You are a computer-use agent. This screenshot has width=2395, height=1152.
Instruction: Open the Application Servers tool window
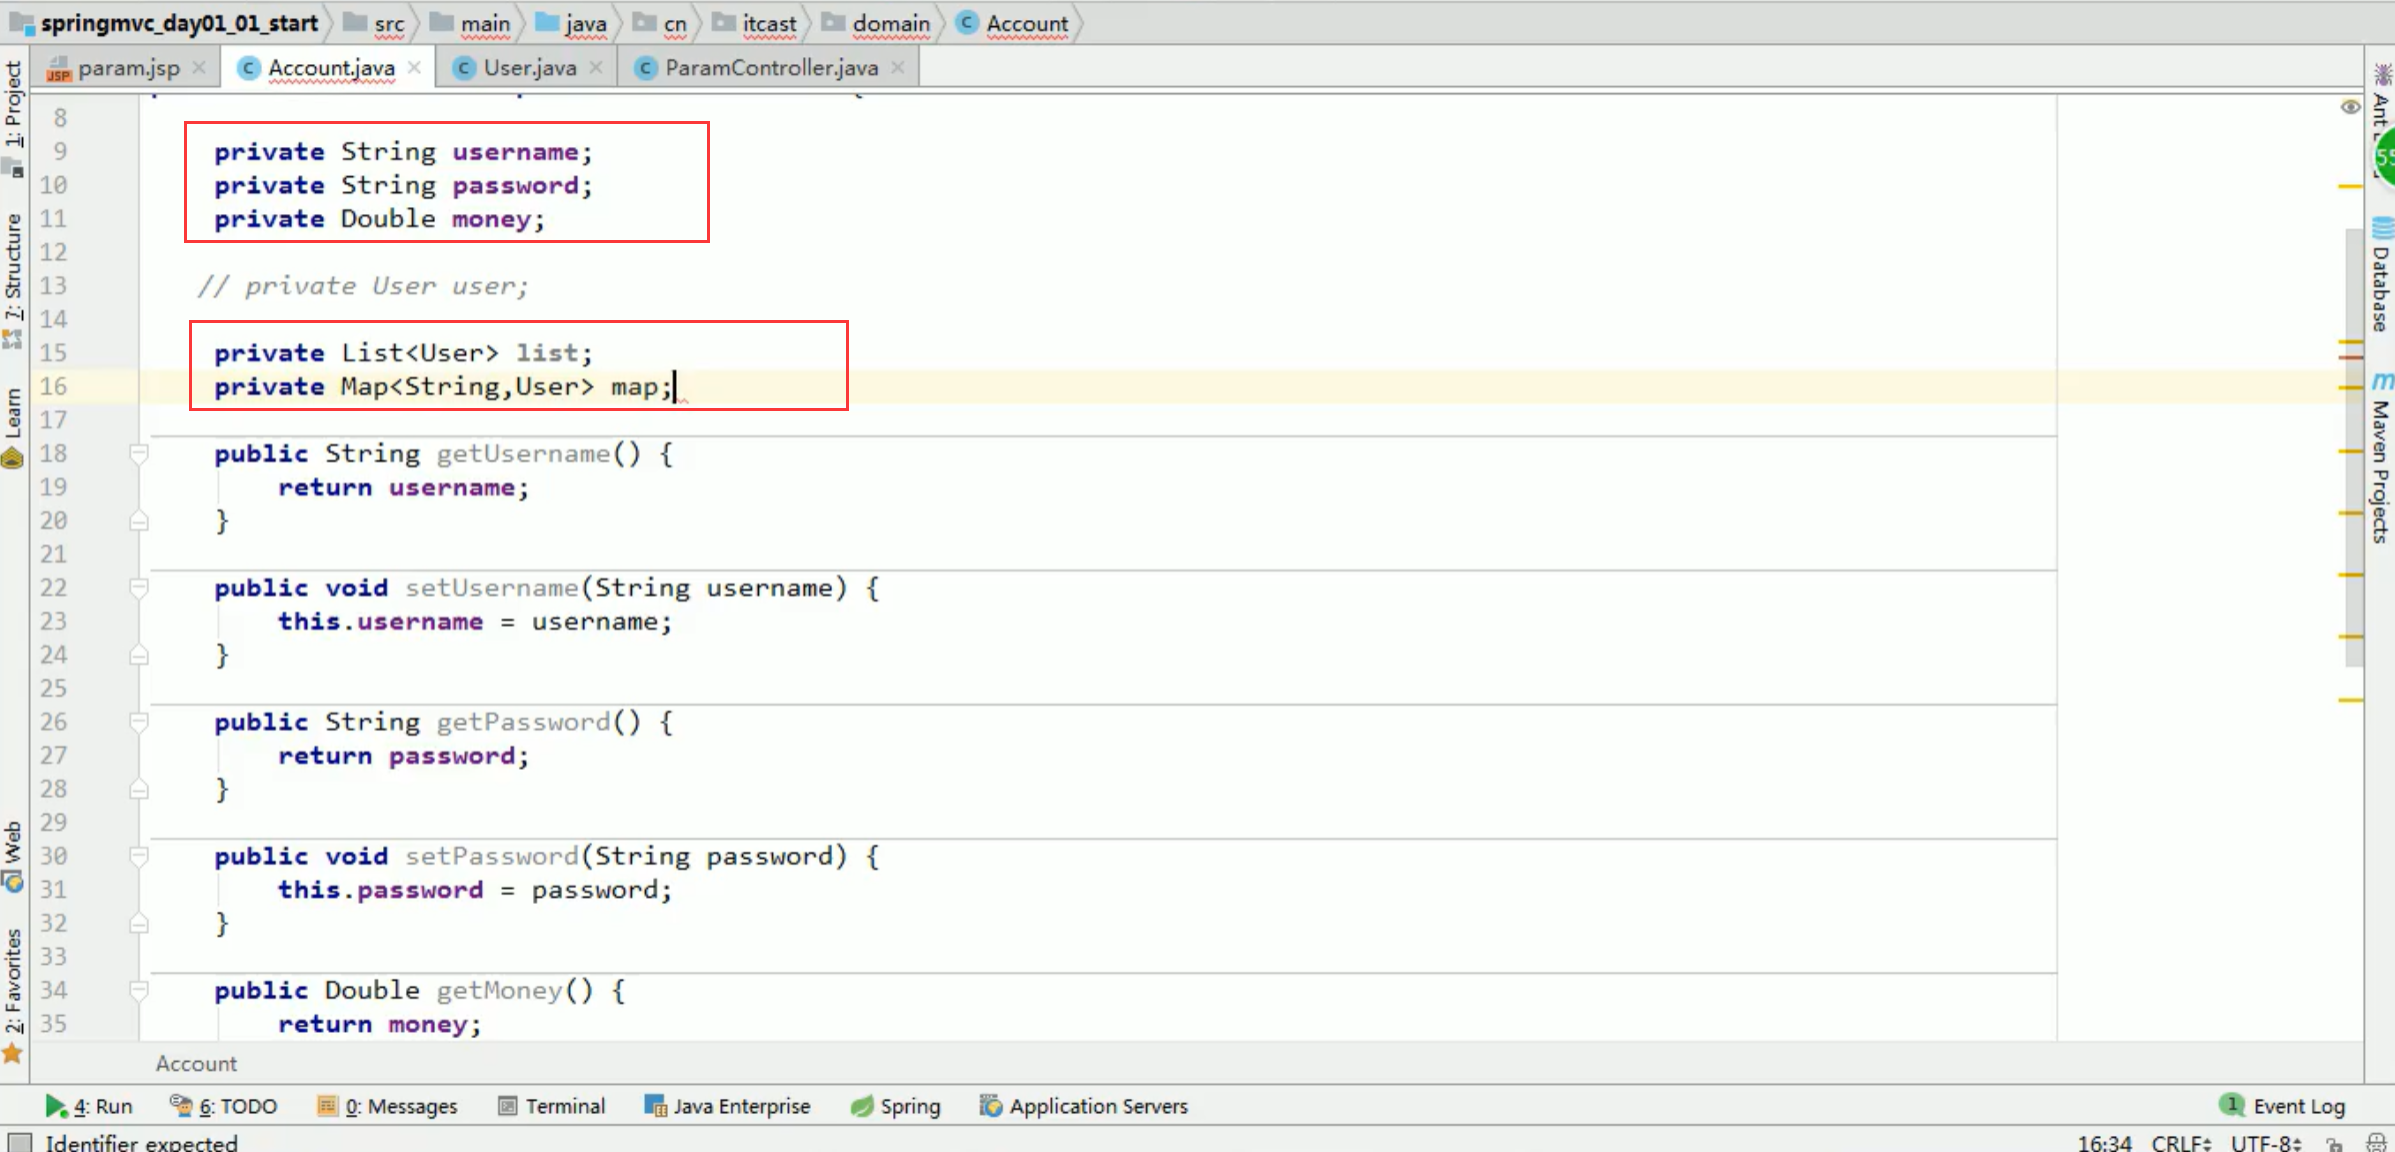coord(1085,1106)
